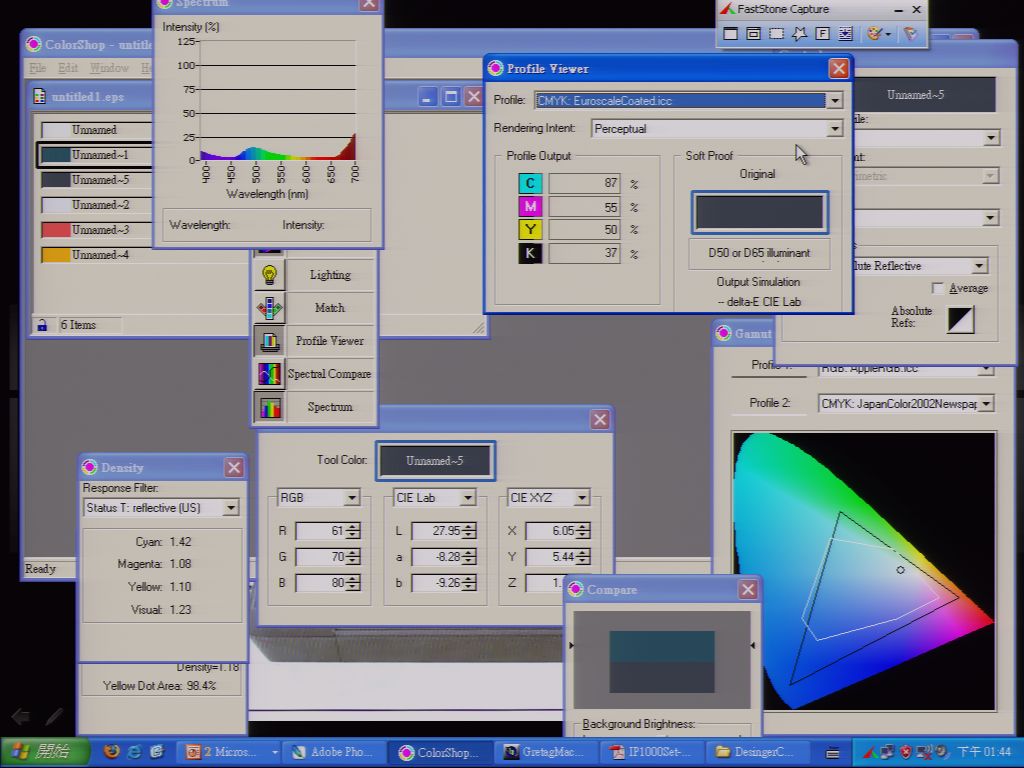Expand the Profile dropdown showing EuroscaleCoated.icc

pos(835,101)
